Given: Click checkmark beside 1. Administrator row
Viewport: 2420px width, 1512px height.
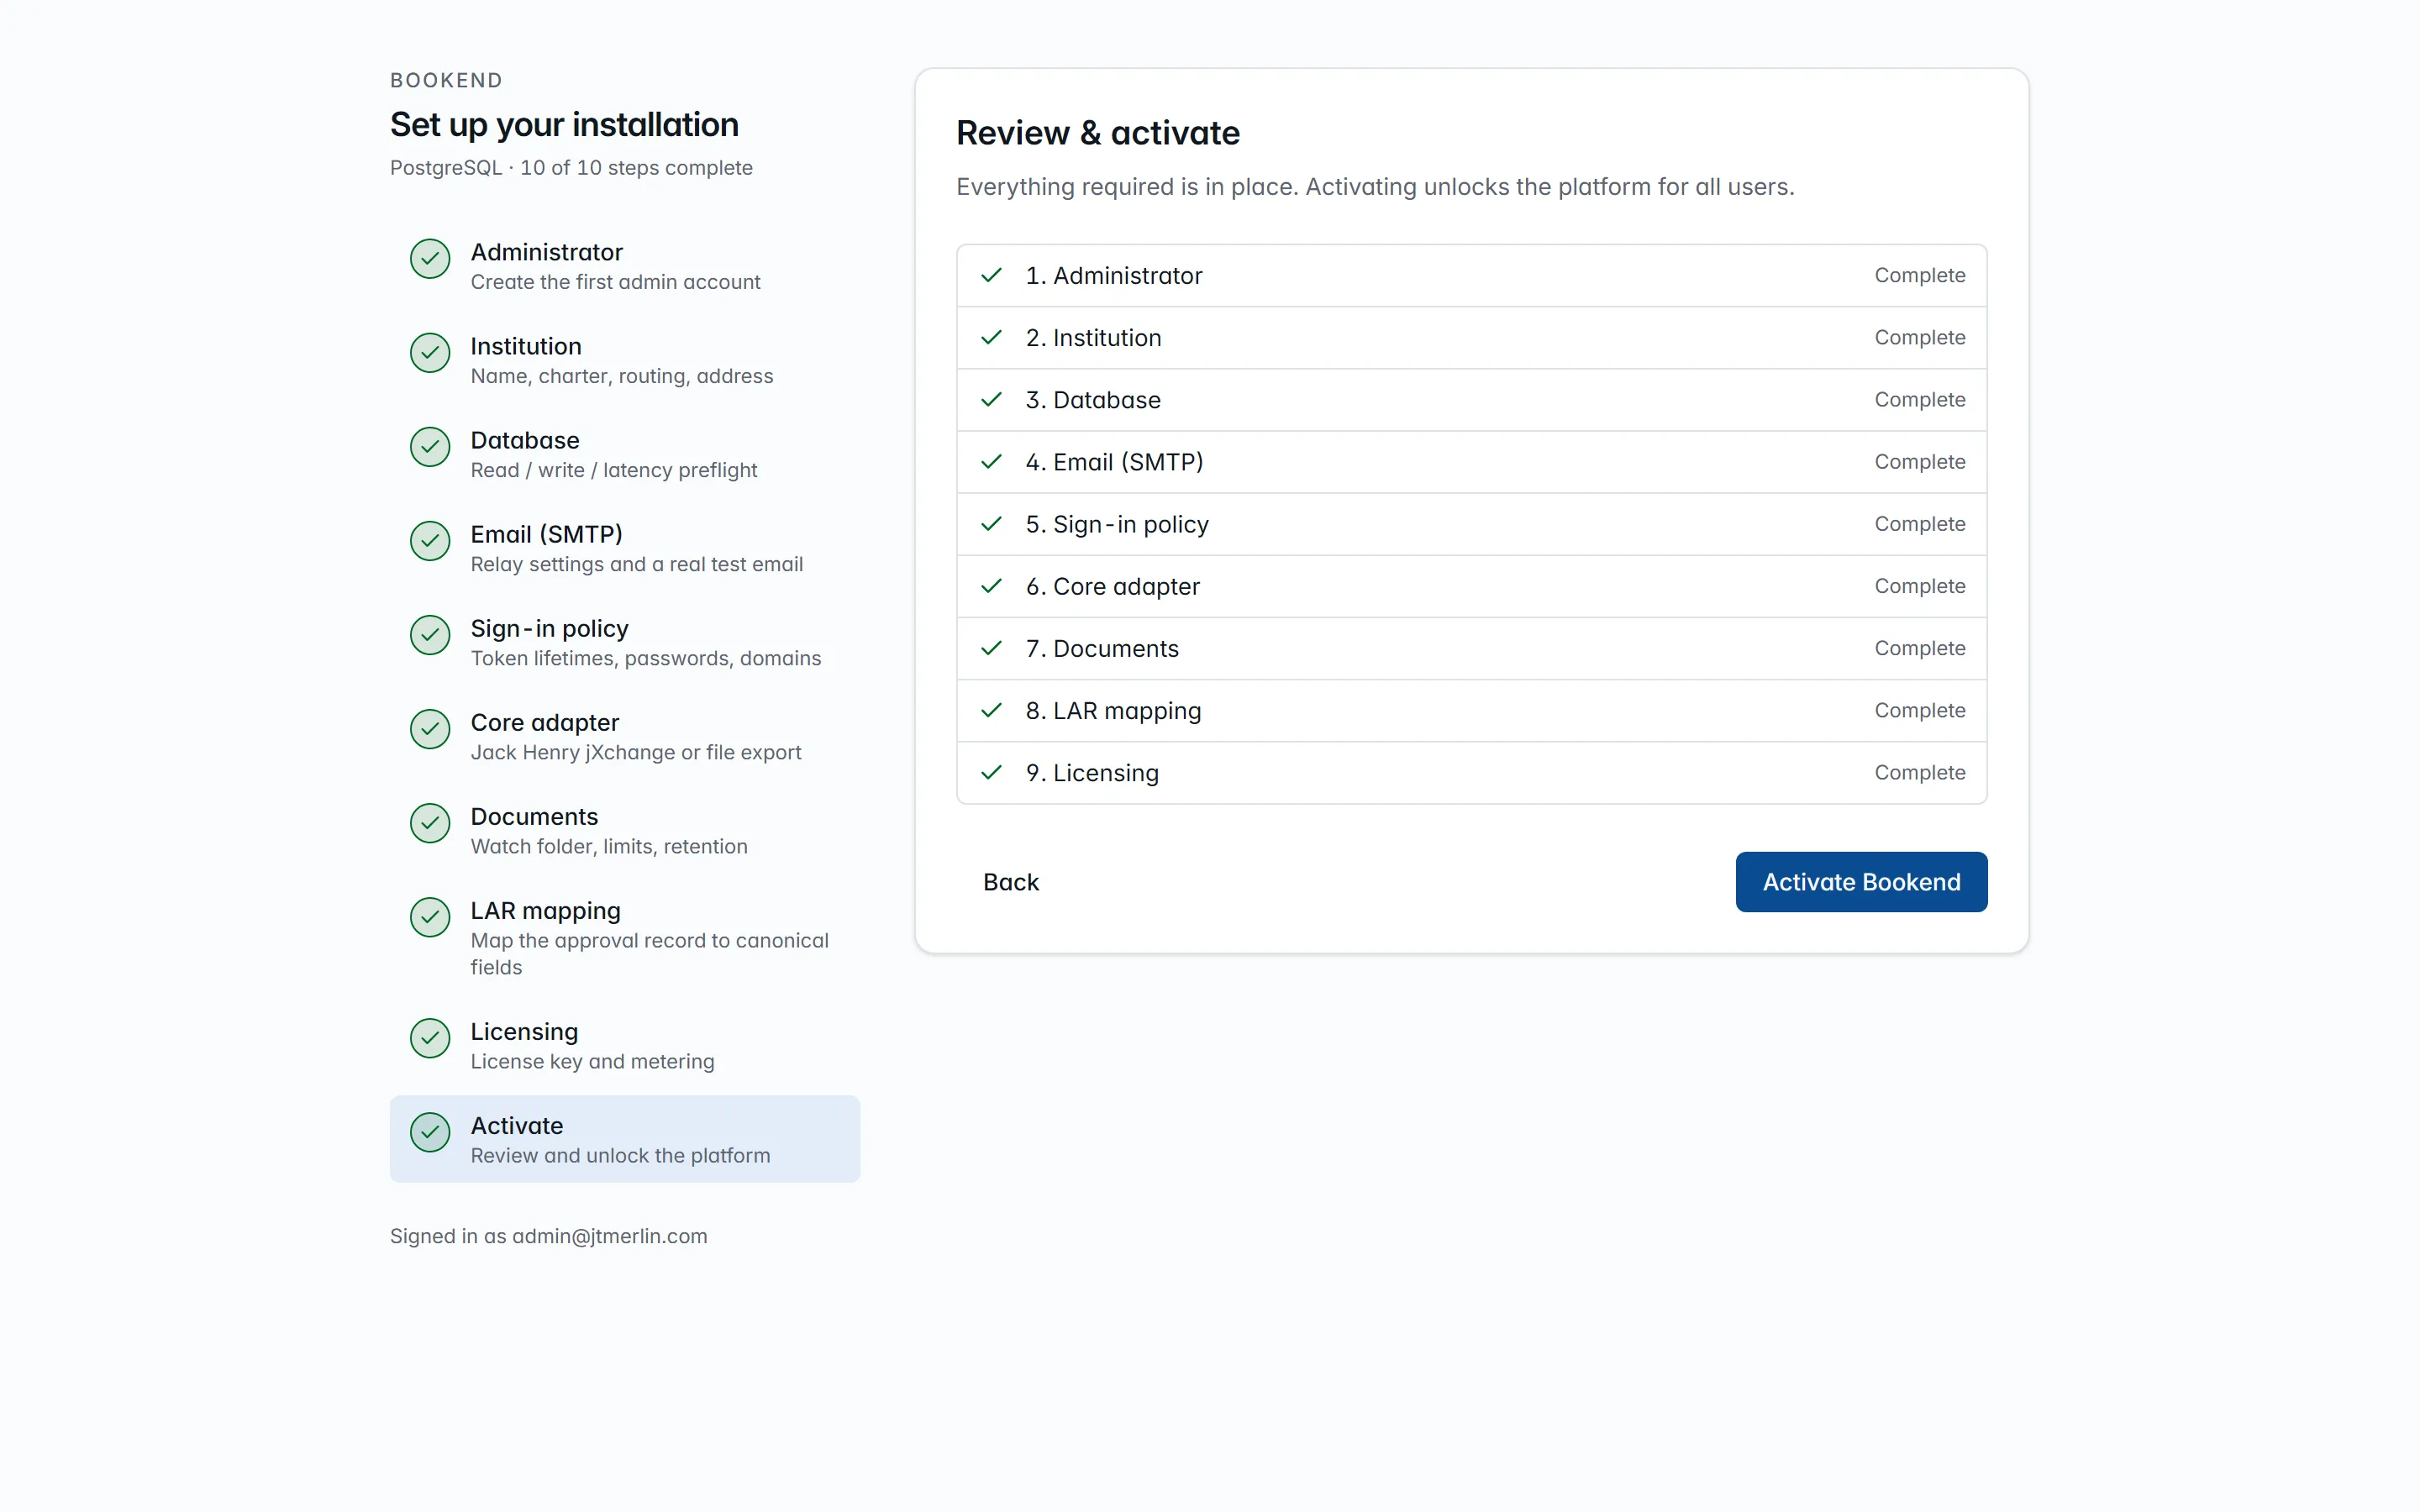Looking at the screenshot, I should 991,275.
